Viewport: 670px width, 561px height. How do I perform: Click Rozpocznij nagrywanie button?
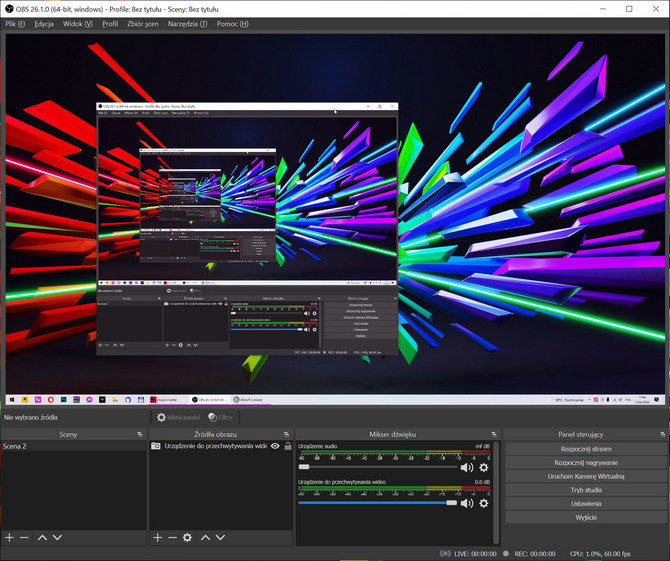586,462
